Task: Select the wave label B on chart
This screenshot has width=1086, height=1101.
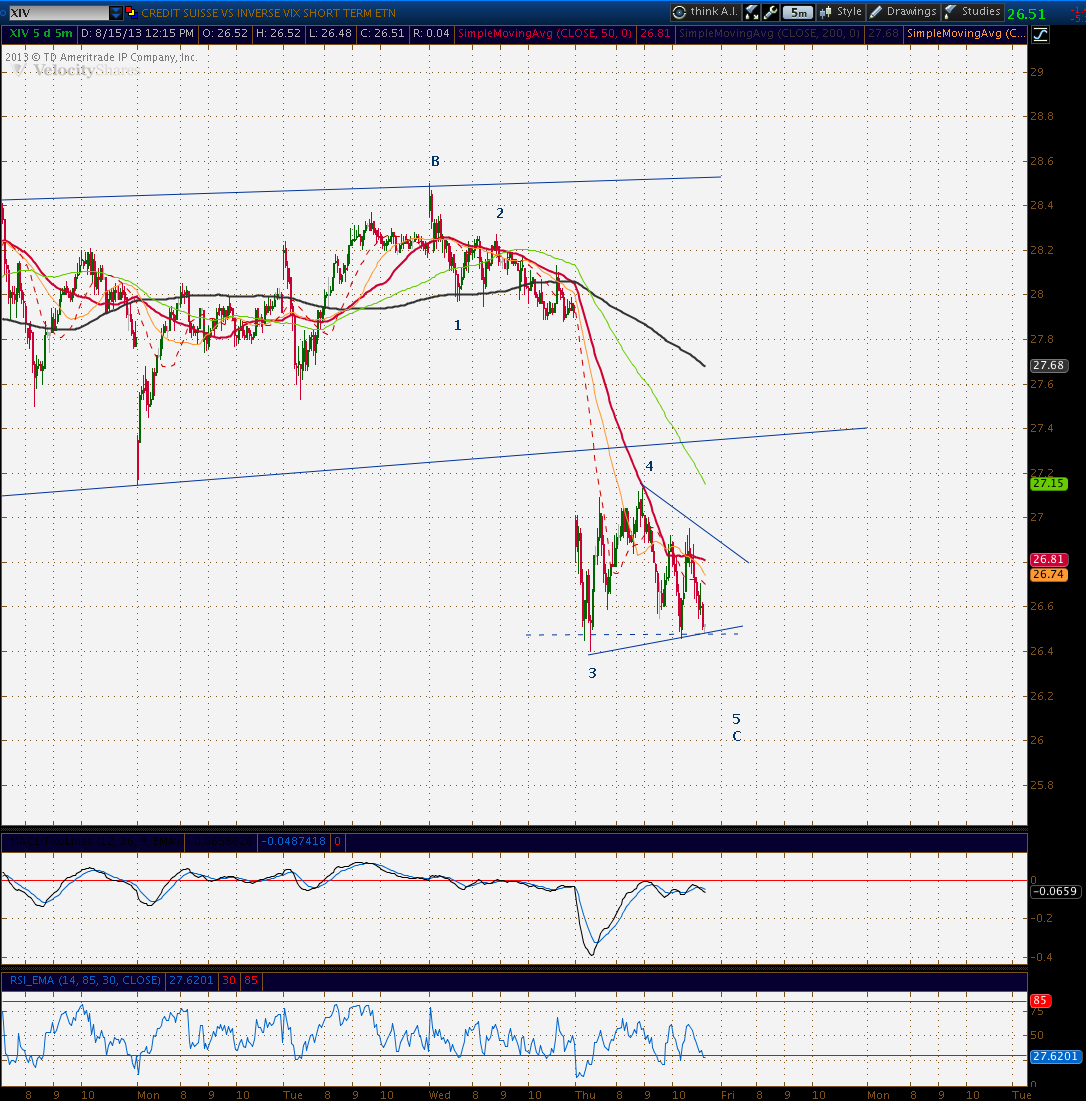Action: [x=435, y=161]
